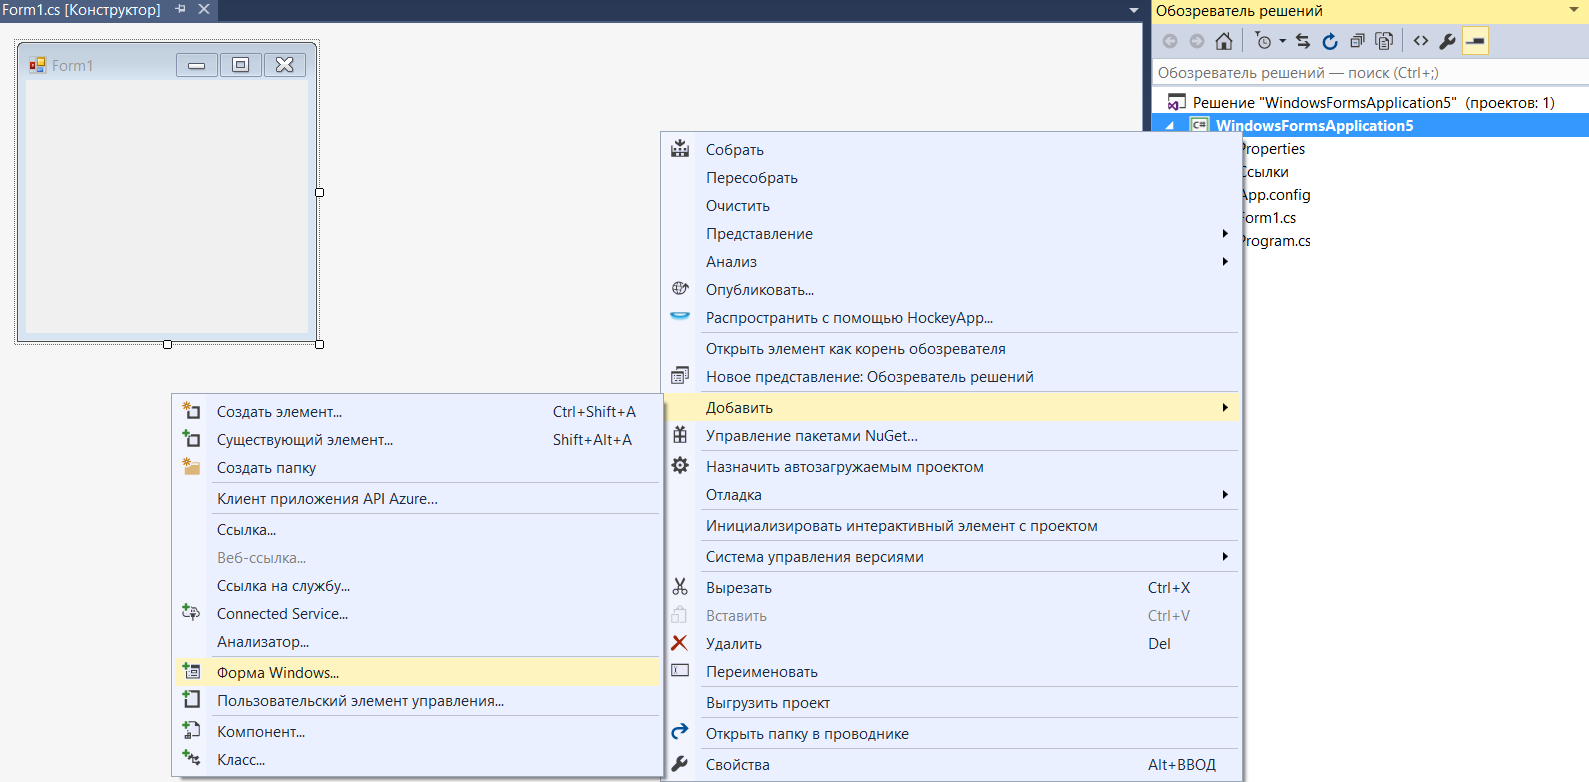Click the Collapse All icon in Solution Explorer
The height and width of the screenshot is (782, 1589).
pos(1357,41)
